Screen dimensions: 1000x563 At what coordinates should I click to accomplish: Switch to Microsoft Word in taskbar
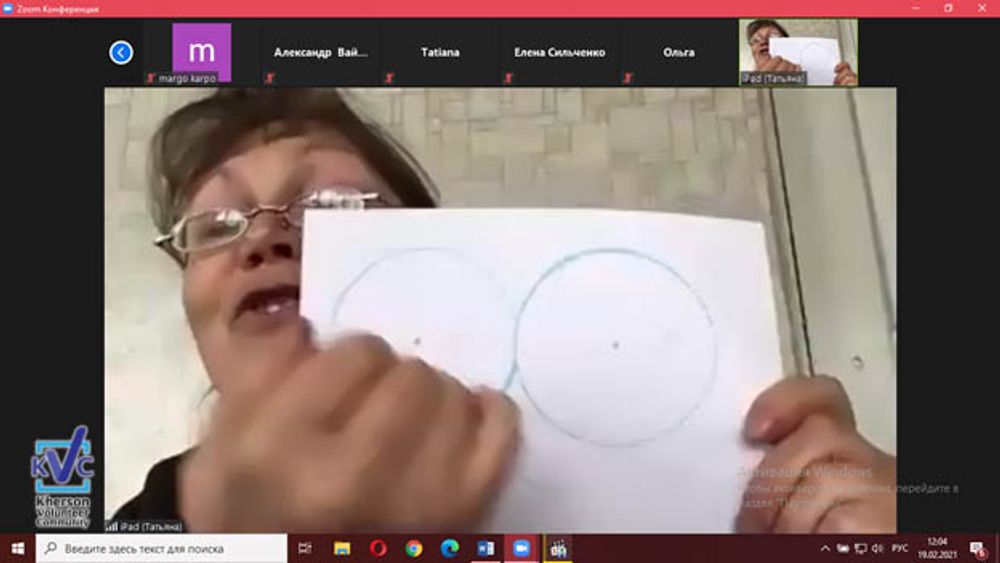click(x=485, y=548)
